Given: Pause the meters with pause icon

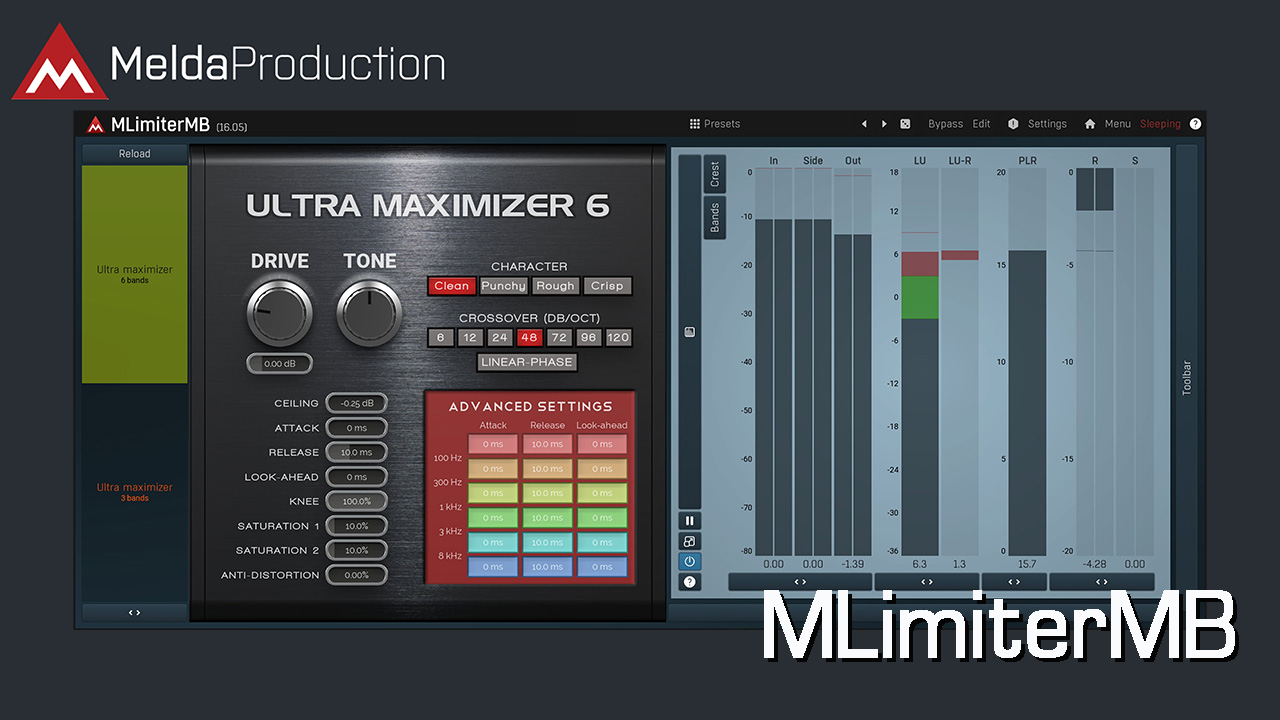Looking at the screenshot, I should tap(690, 521).
